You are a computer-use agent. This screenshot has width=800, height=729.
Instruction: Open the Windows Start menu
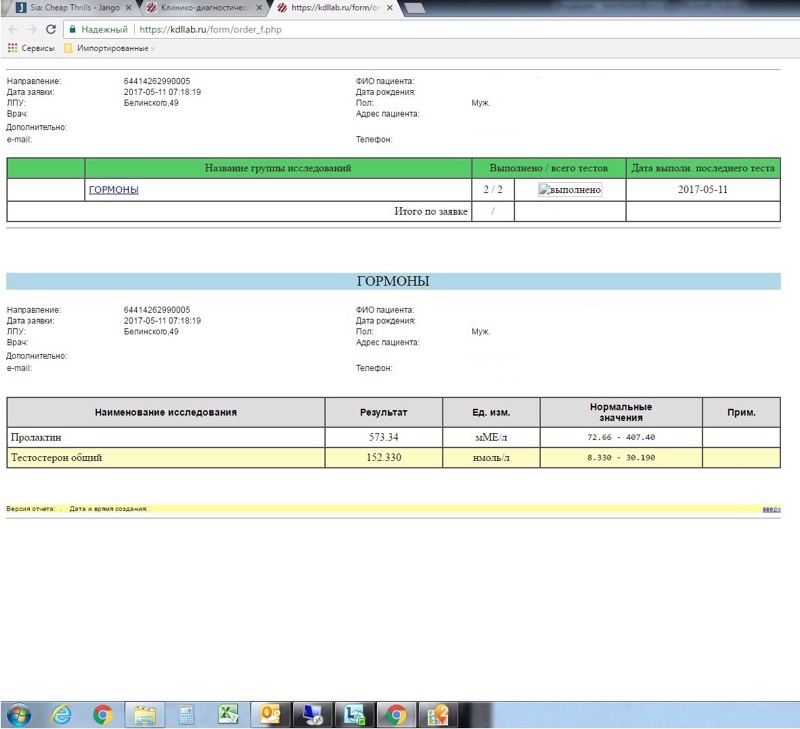point(18,714)
